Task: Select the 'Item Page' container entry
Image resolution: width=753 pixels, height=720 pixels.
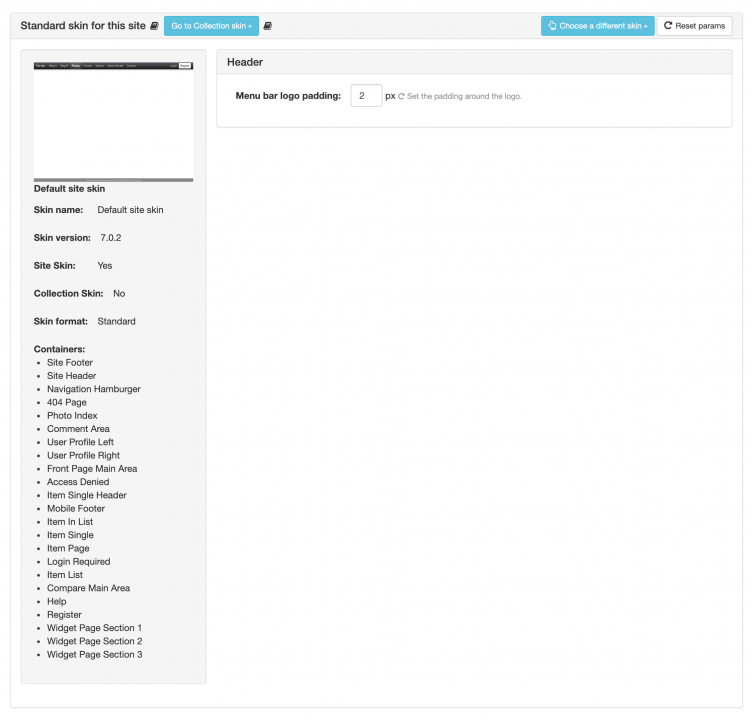Action: [68, 549]
